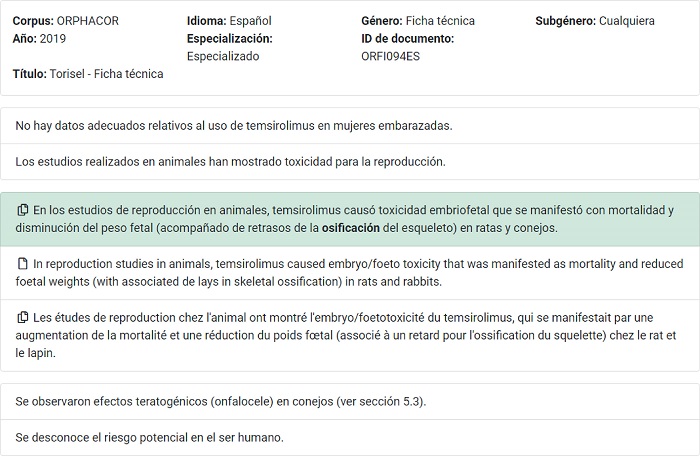The width and height of the screenshot is (700, 456).
Task: Click the Año 2019 field
Action: 38,38
